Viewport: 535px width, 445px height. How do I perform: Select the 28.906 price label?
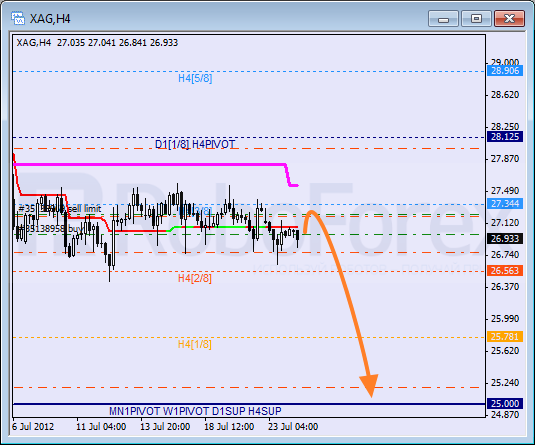pos(505,71)
